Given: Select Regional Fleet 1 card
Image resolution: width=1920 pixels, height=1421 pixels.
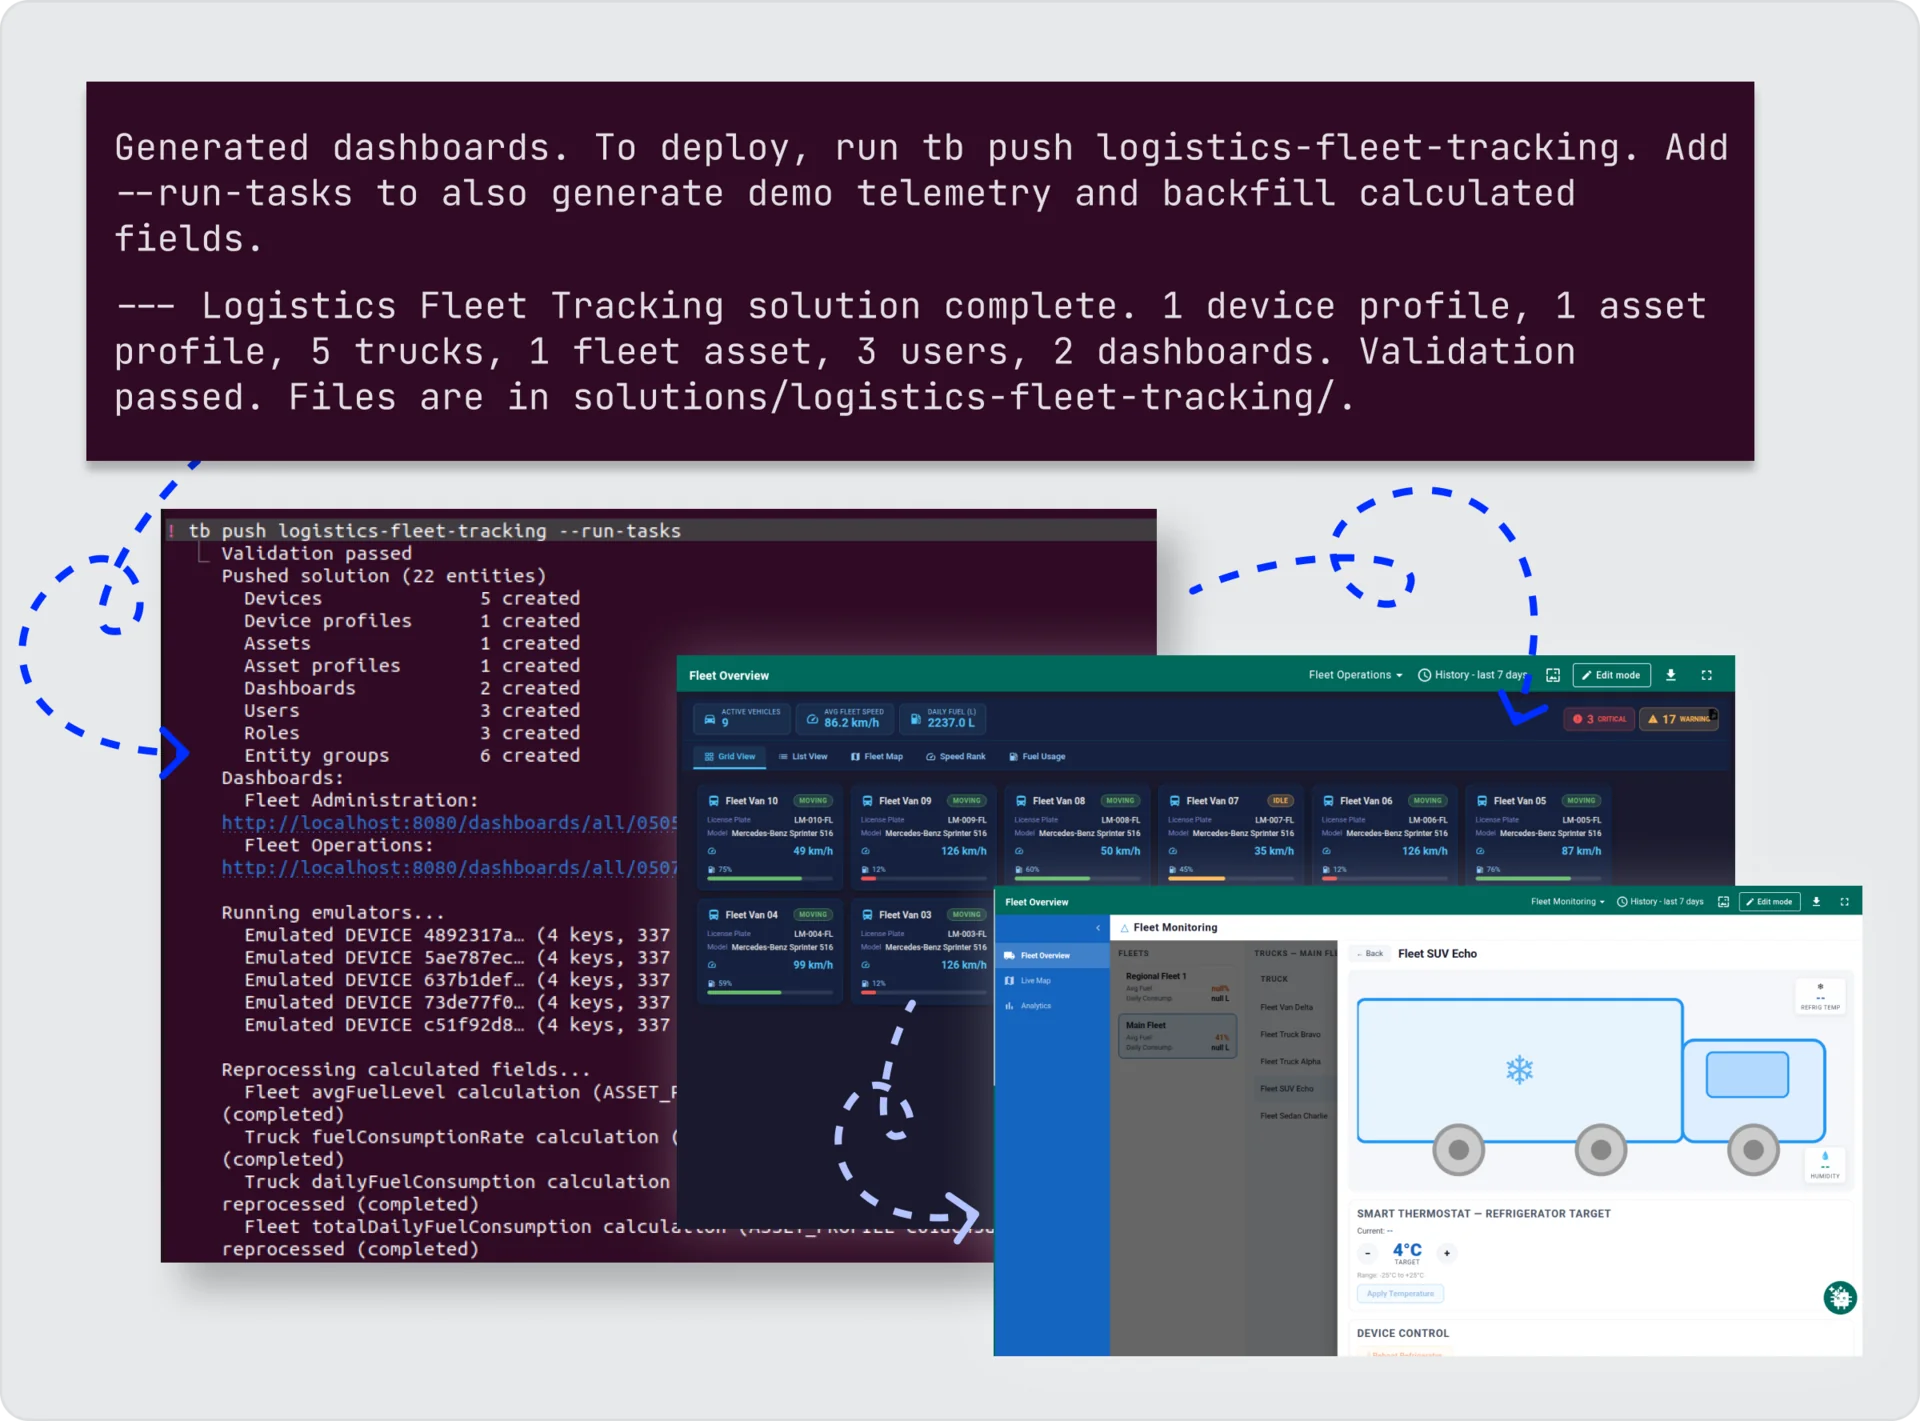Looking at the screenshot, I should pos(1177,986).
